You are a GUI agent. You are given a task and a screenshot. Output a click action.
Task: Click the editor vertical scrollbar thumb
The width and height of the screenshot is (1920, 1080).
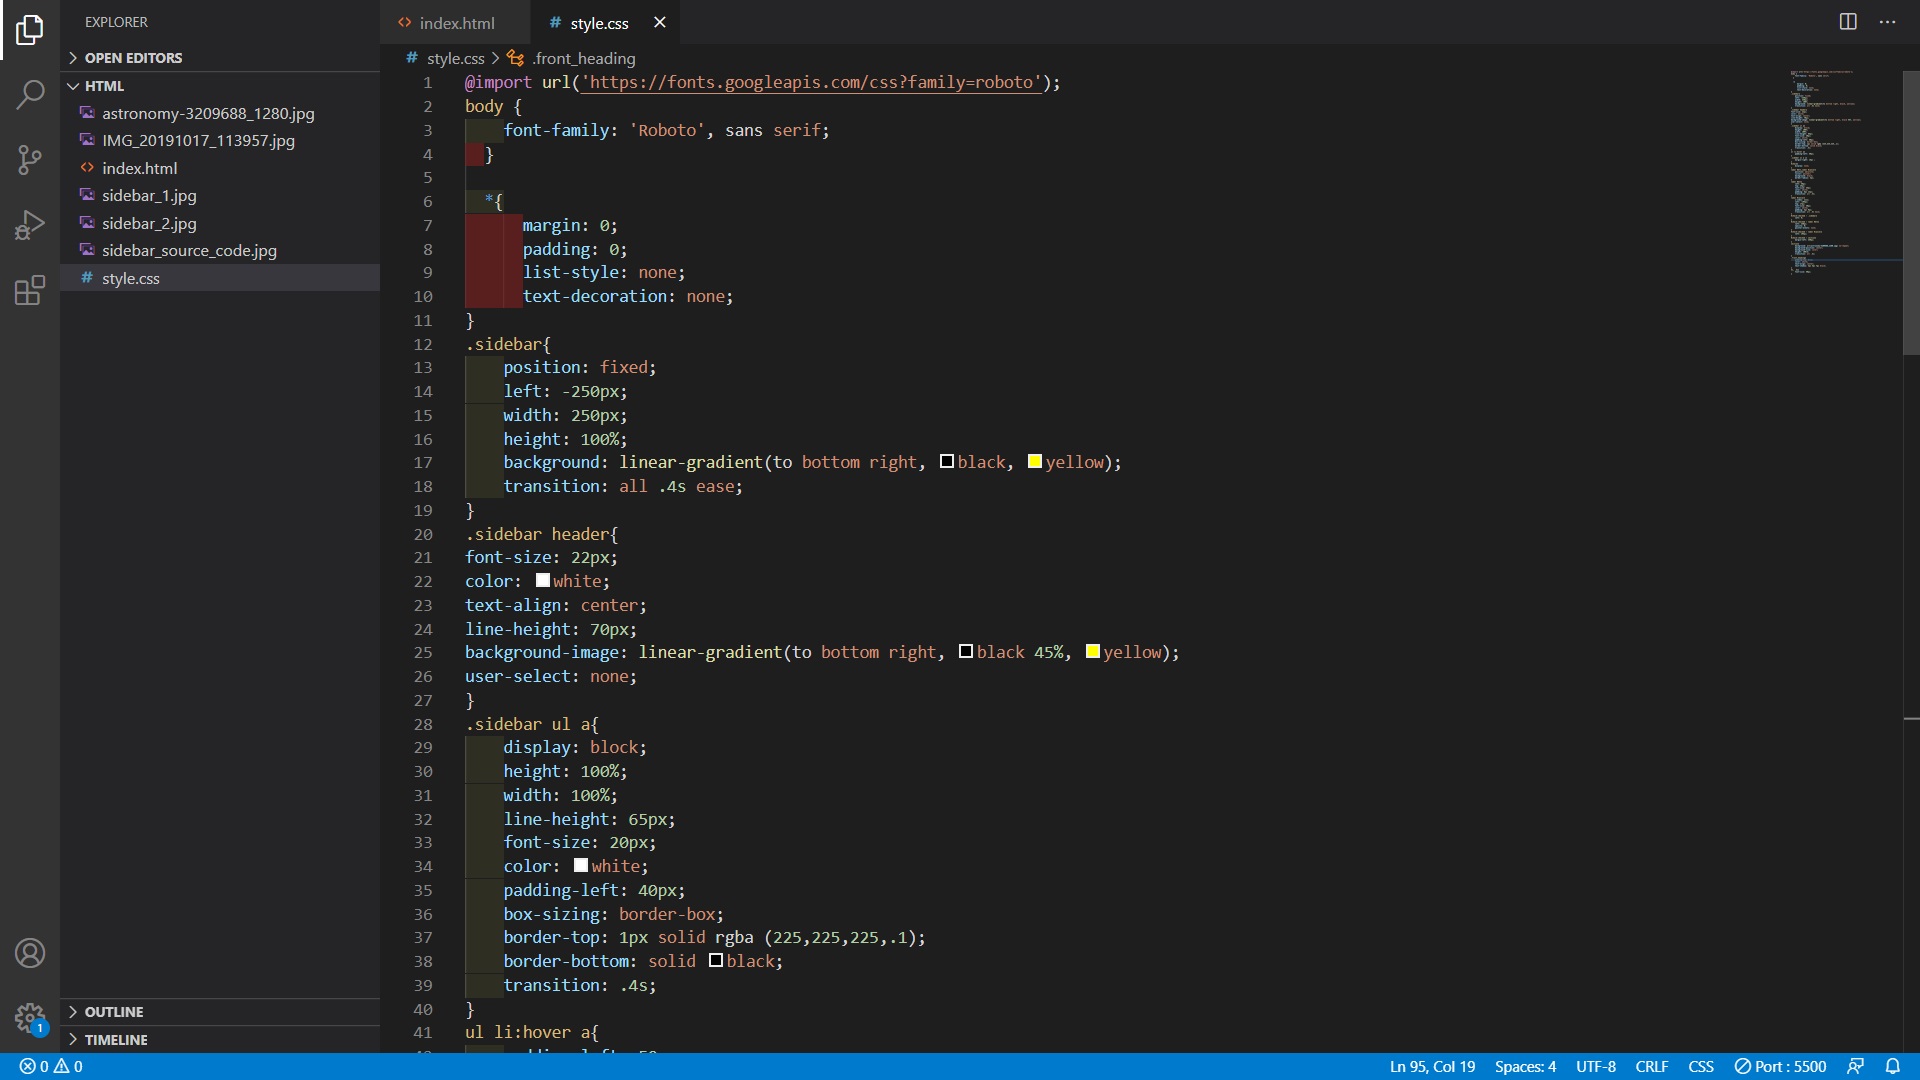click(1911, 212)
